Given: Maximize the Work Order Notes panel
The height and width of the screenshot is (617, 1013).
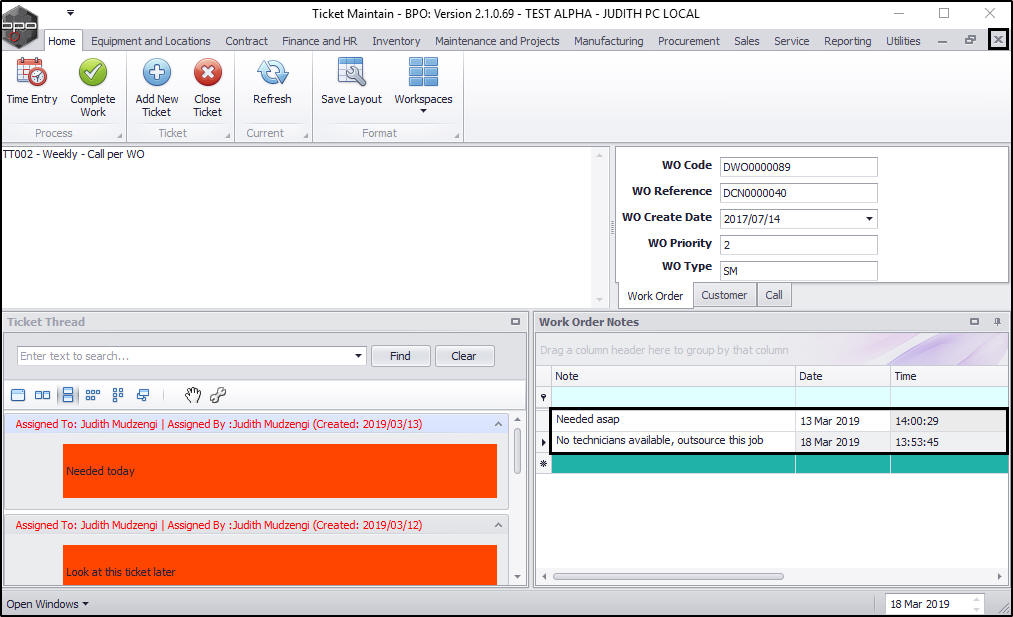Looking at the screenshot, I should point(974,322).
